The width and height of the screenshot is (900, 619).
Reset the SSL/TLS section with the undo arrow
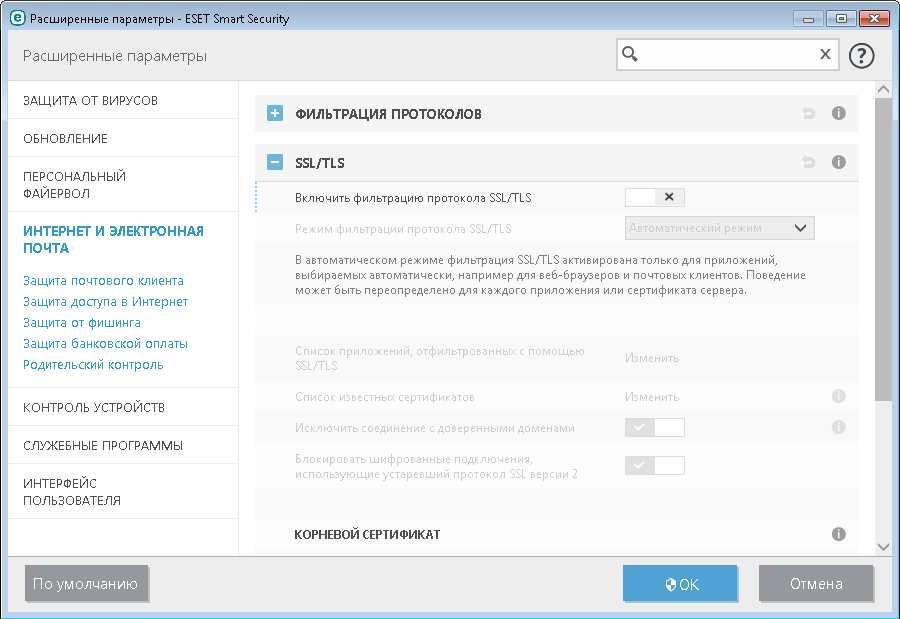pos(808,161)
